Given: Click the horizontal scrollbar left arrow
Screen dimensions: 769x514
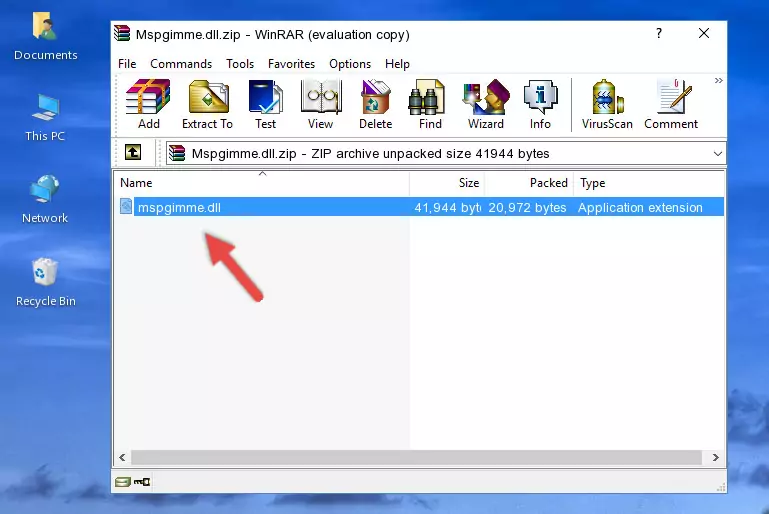Looking at the screenshot, I should tap(123, 458).
